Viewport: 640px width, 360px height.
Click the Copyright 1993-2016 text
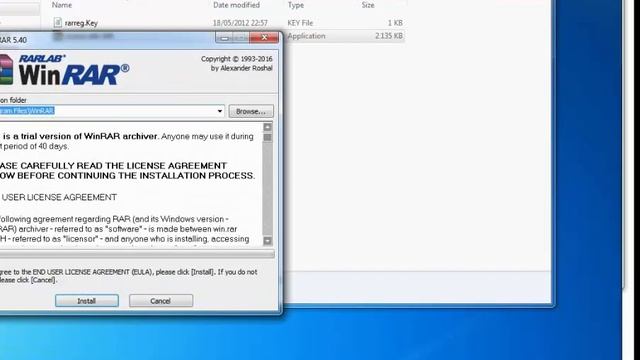click(236, 59)
